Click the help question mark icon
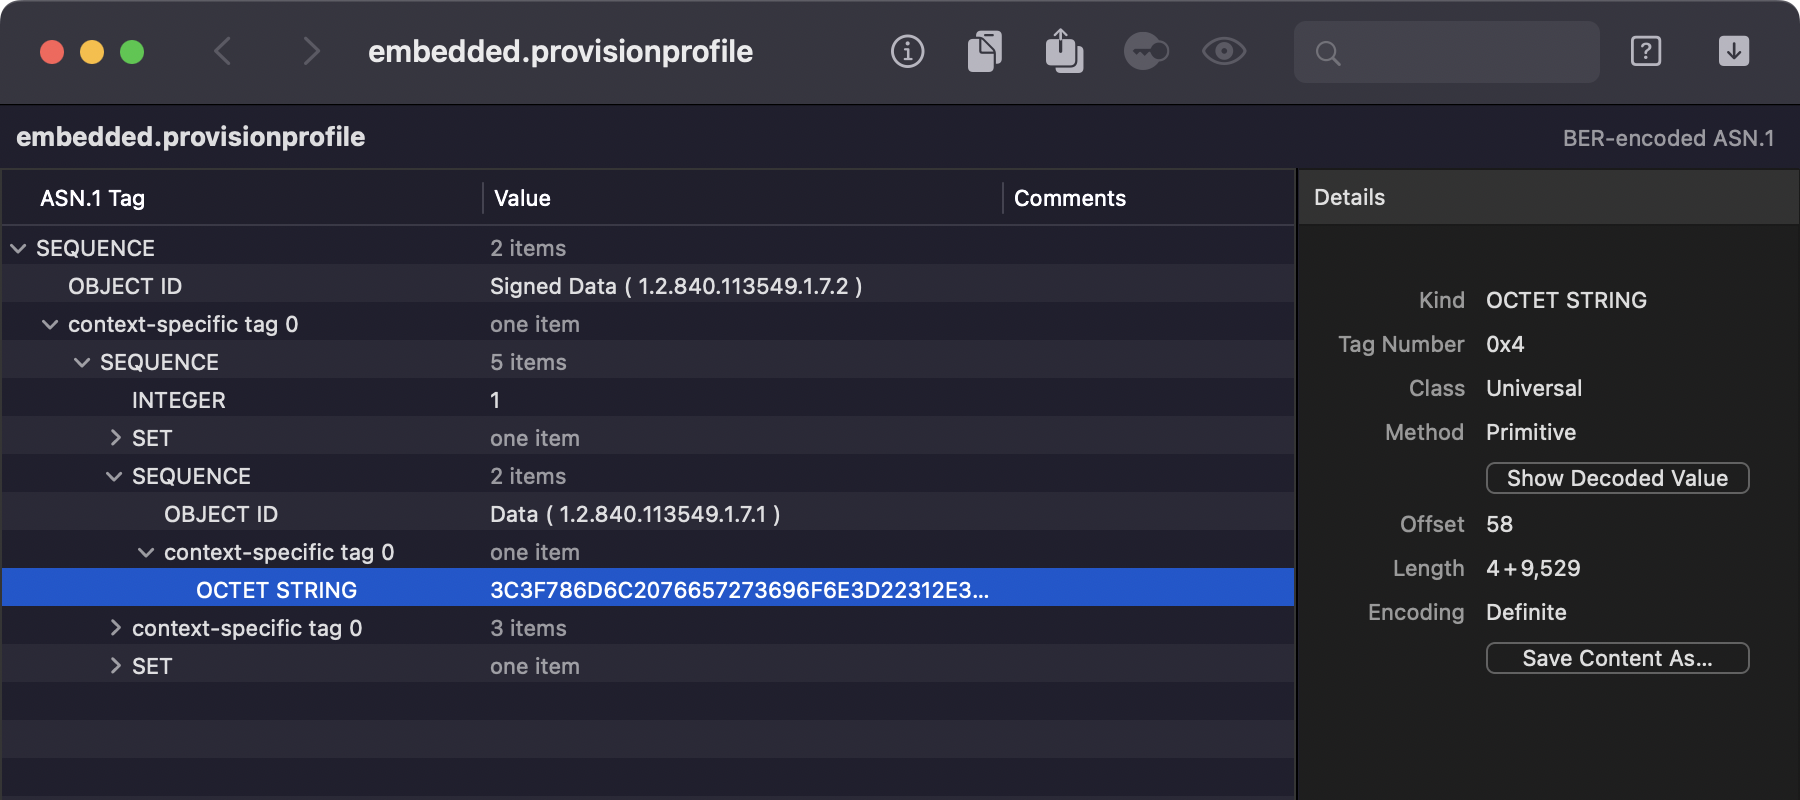 (1646, 51)
